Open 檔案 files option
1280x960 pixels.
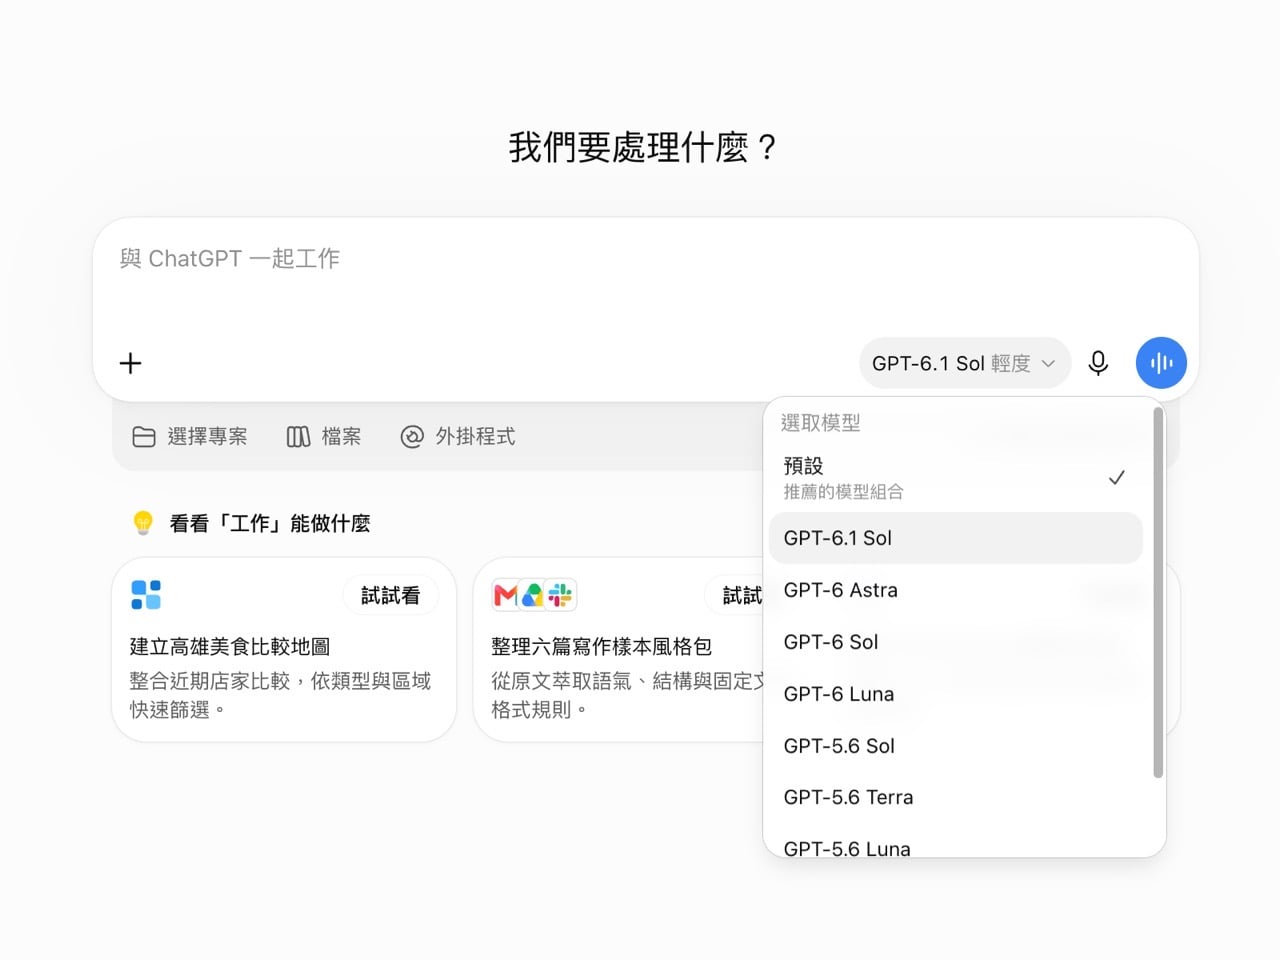324,437
